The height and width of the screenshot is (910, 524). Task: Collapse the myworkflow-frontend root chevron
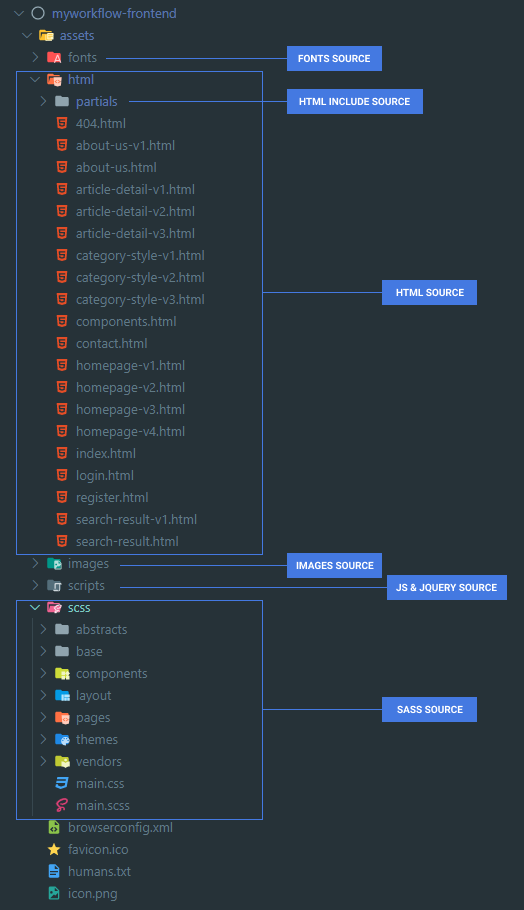click(x=19, y=13)
